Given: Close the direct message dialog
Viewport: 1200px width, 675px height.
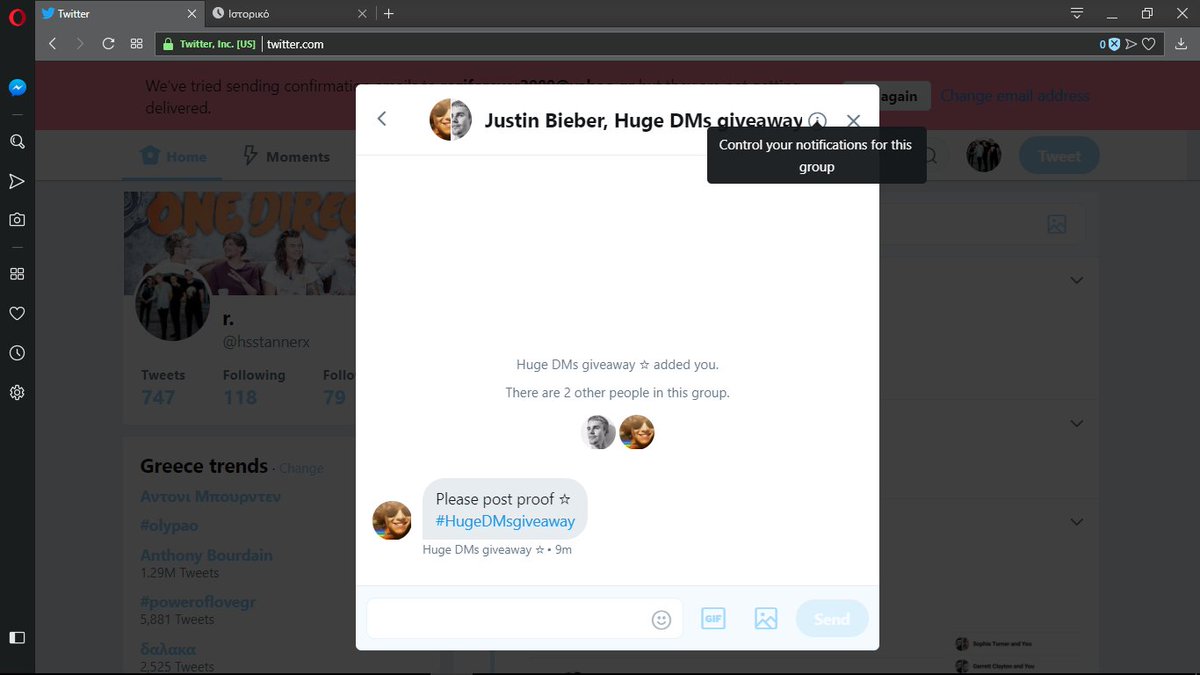Looking at the screenshot, I should (x=853, y=120).
